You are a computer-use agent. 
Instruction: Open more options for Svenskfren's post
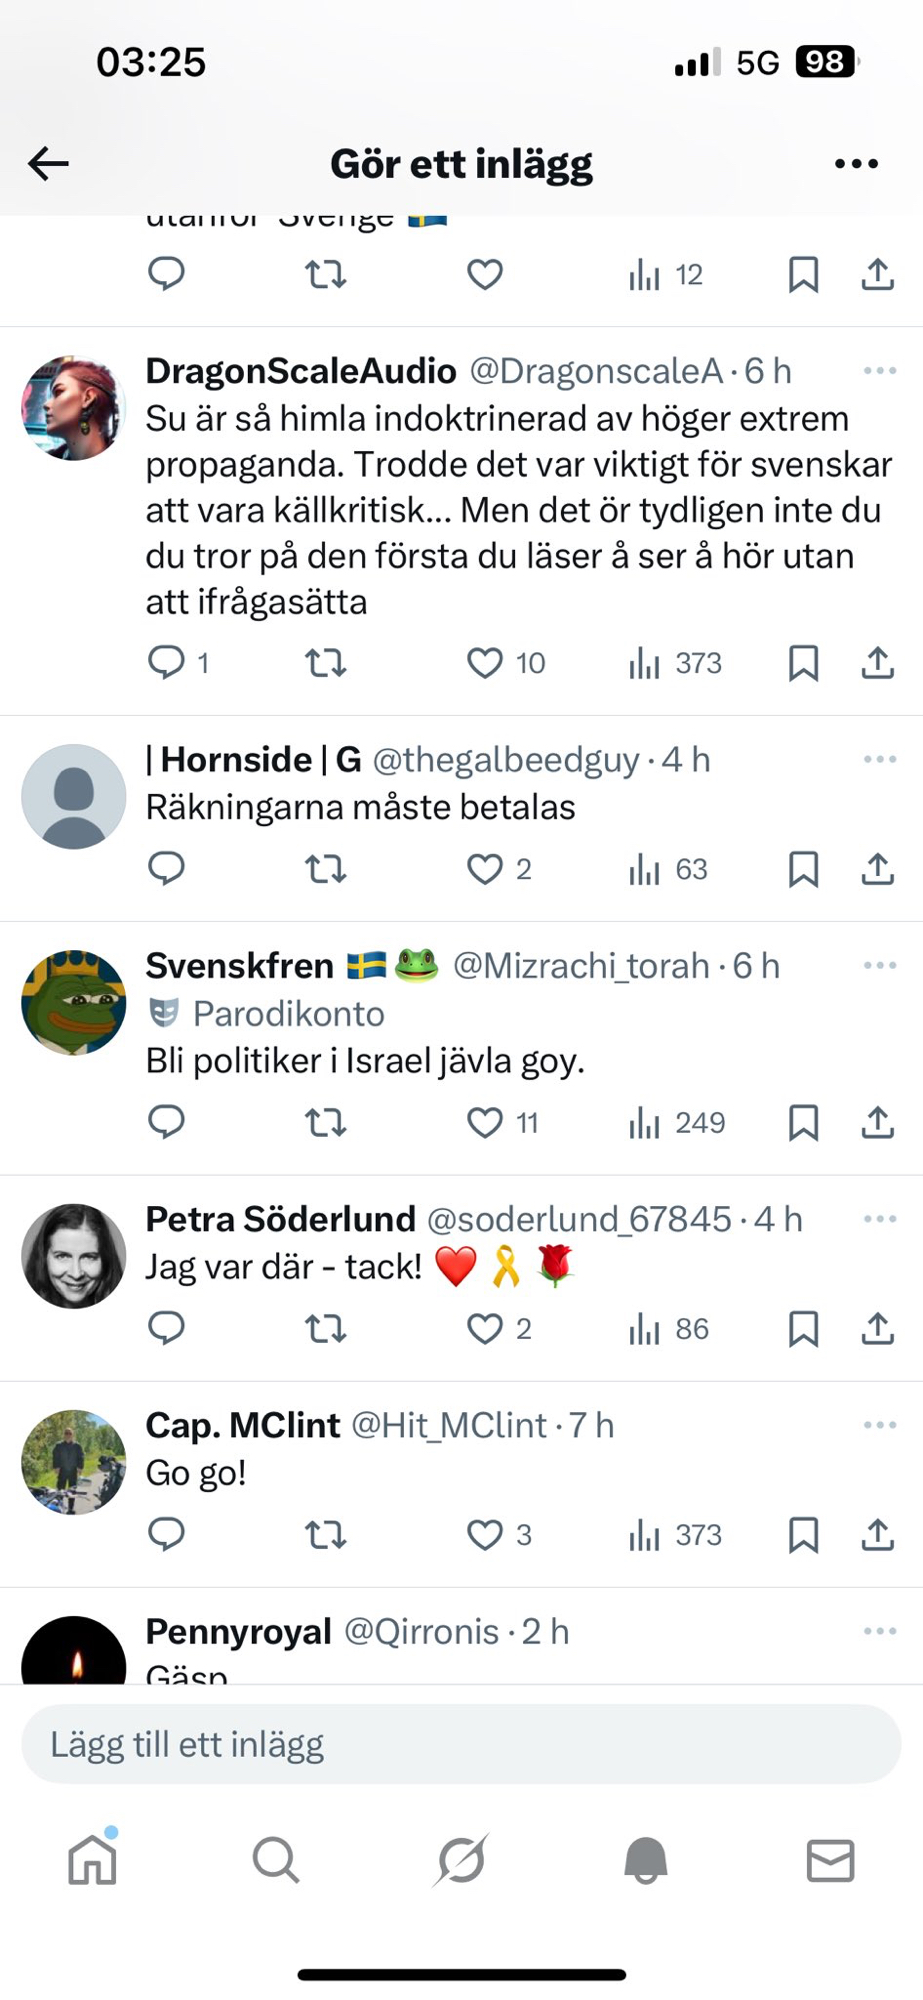coord(879,966)
